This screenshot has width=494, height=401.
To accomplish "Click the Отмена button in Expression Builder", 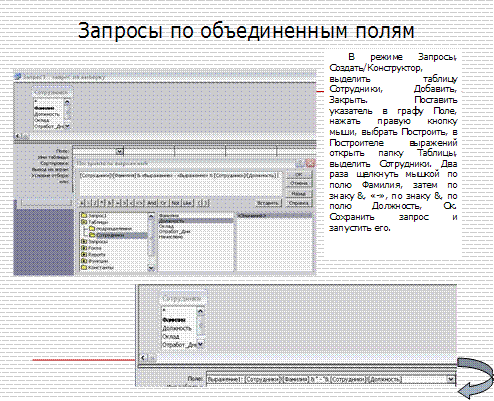I will tap(299, 183).
